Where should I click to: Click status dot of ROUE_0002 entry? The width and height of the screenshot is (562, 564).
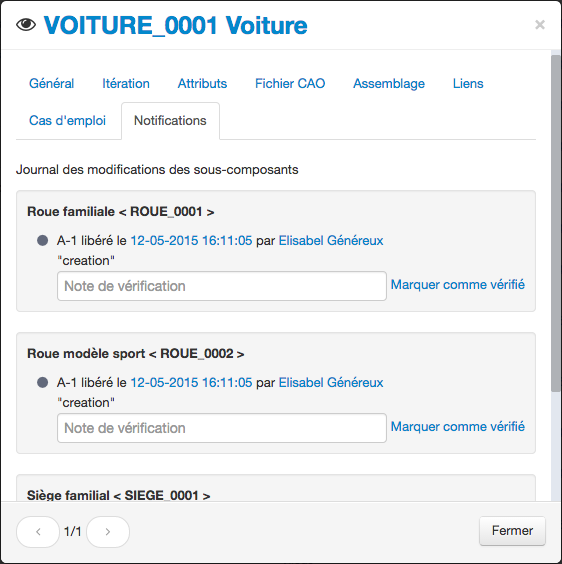coord(42,382)
